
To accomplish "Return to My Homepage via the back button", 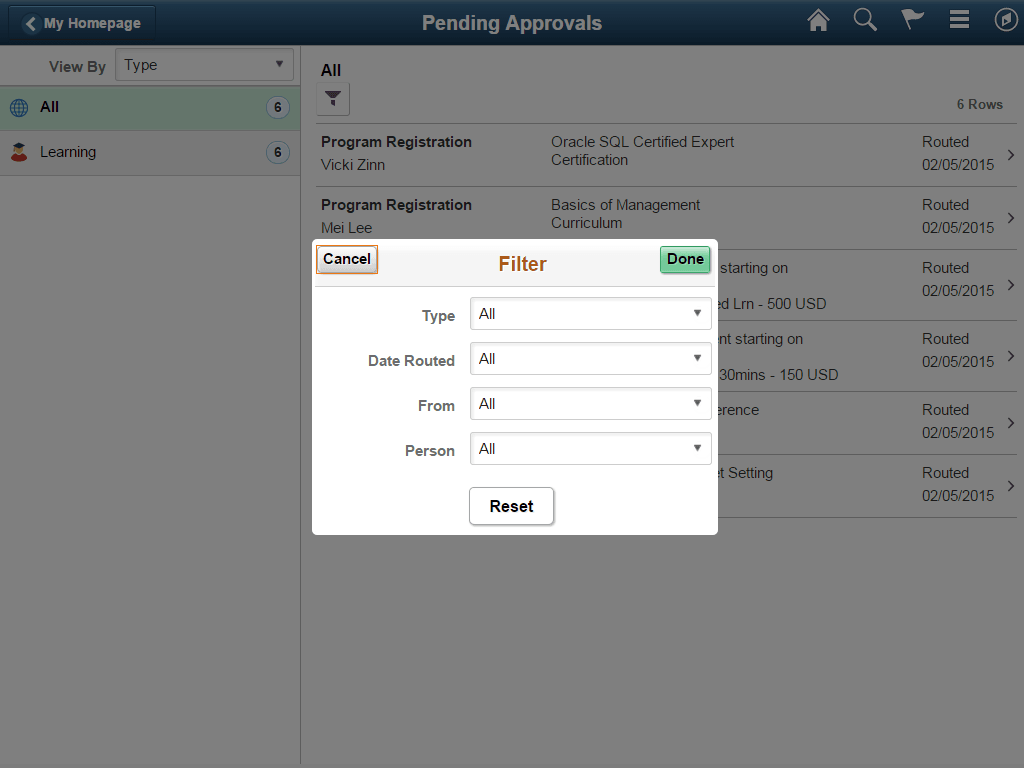I will point(83,22).
